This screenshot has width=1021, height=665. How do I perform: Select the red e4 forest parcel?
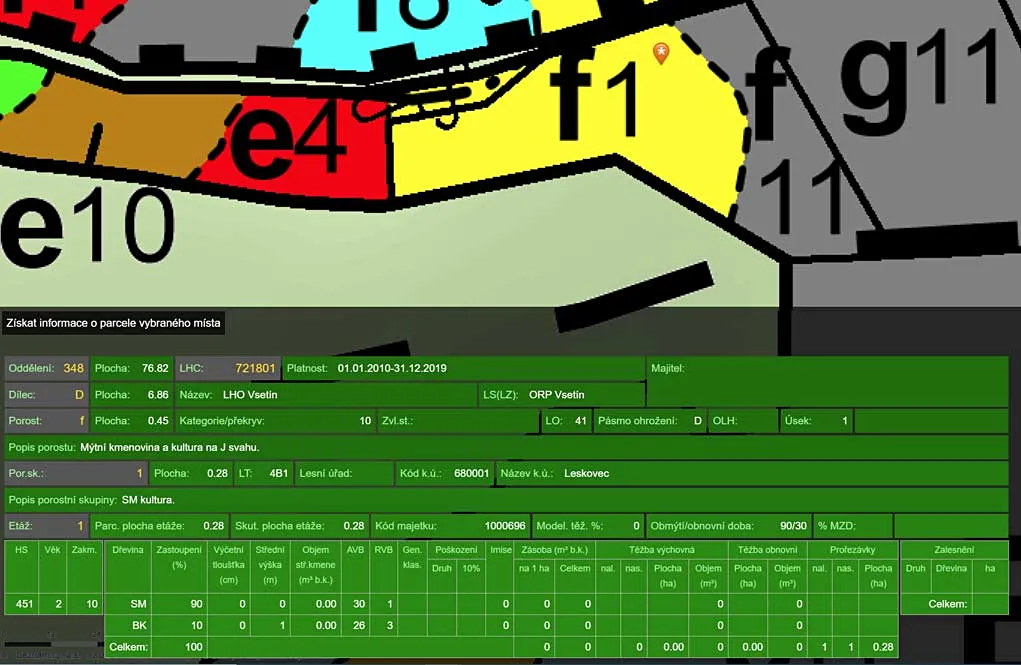coord(300,150)
